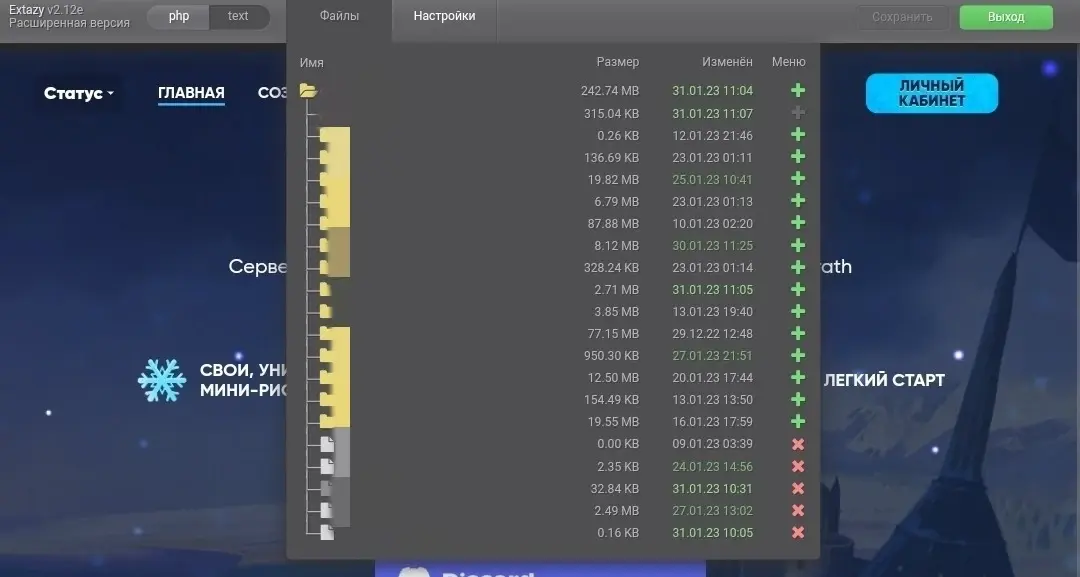The height and width of the screenshot is (577, 1080).
Task: Click the Изменён column header
Action: [x=727, y=62]
